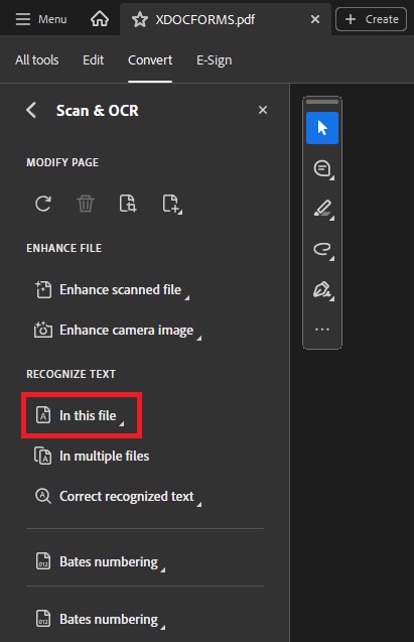Star the XDOCFORMS.pdf file
Screen dimensions: 414x642
140,19
